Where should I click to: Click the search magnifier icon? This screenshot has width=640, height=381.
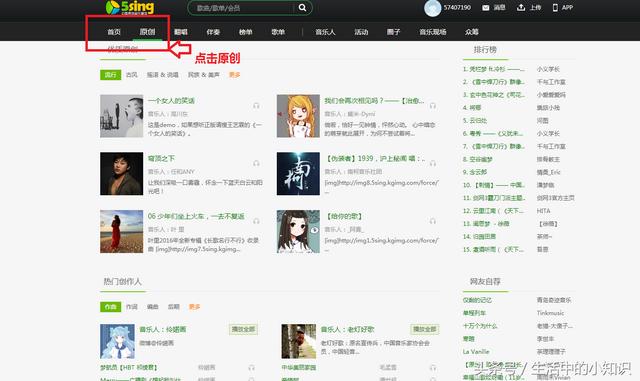302,7
